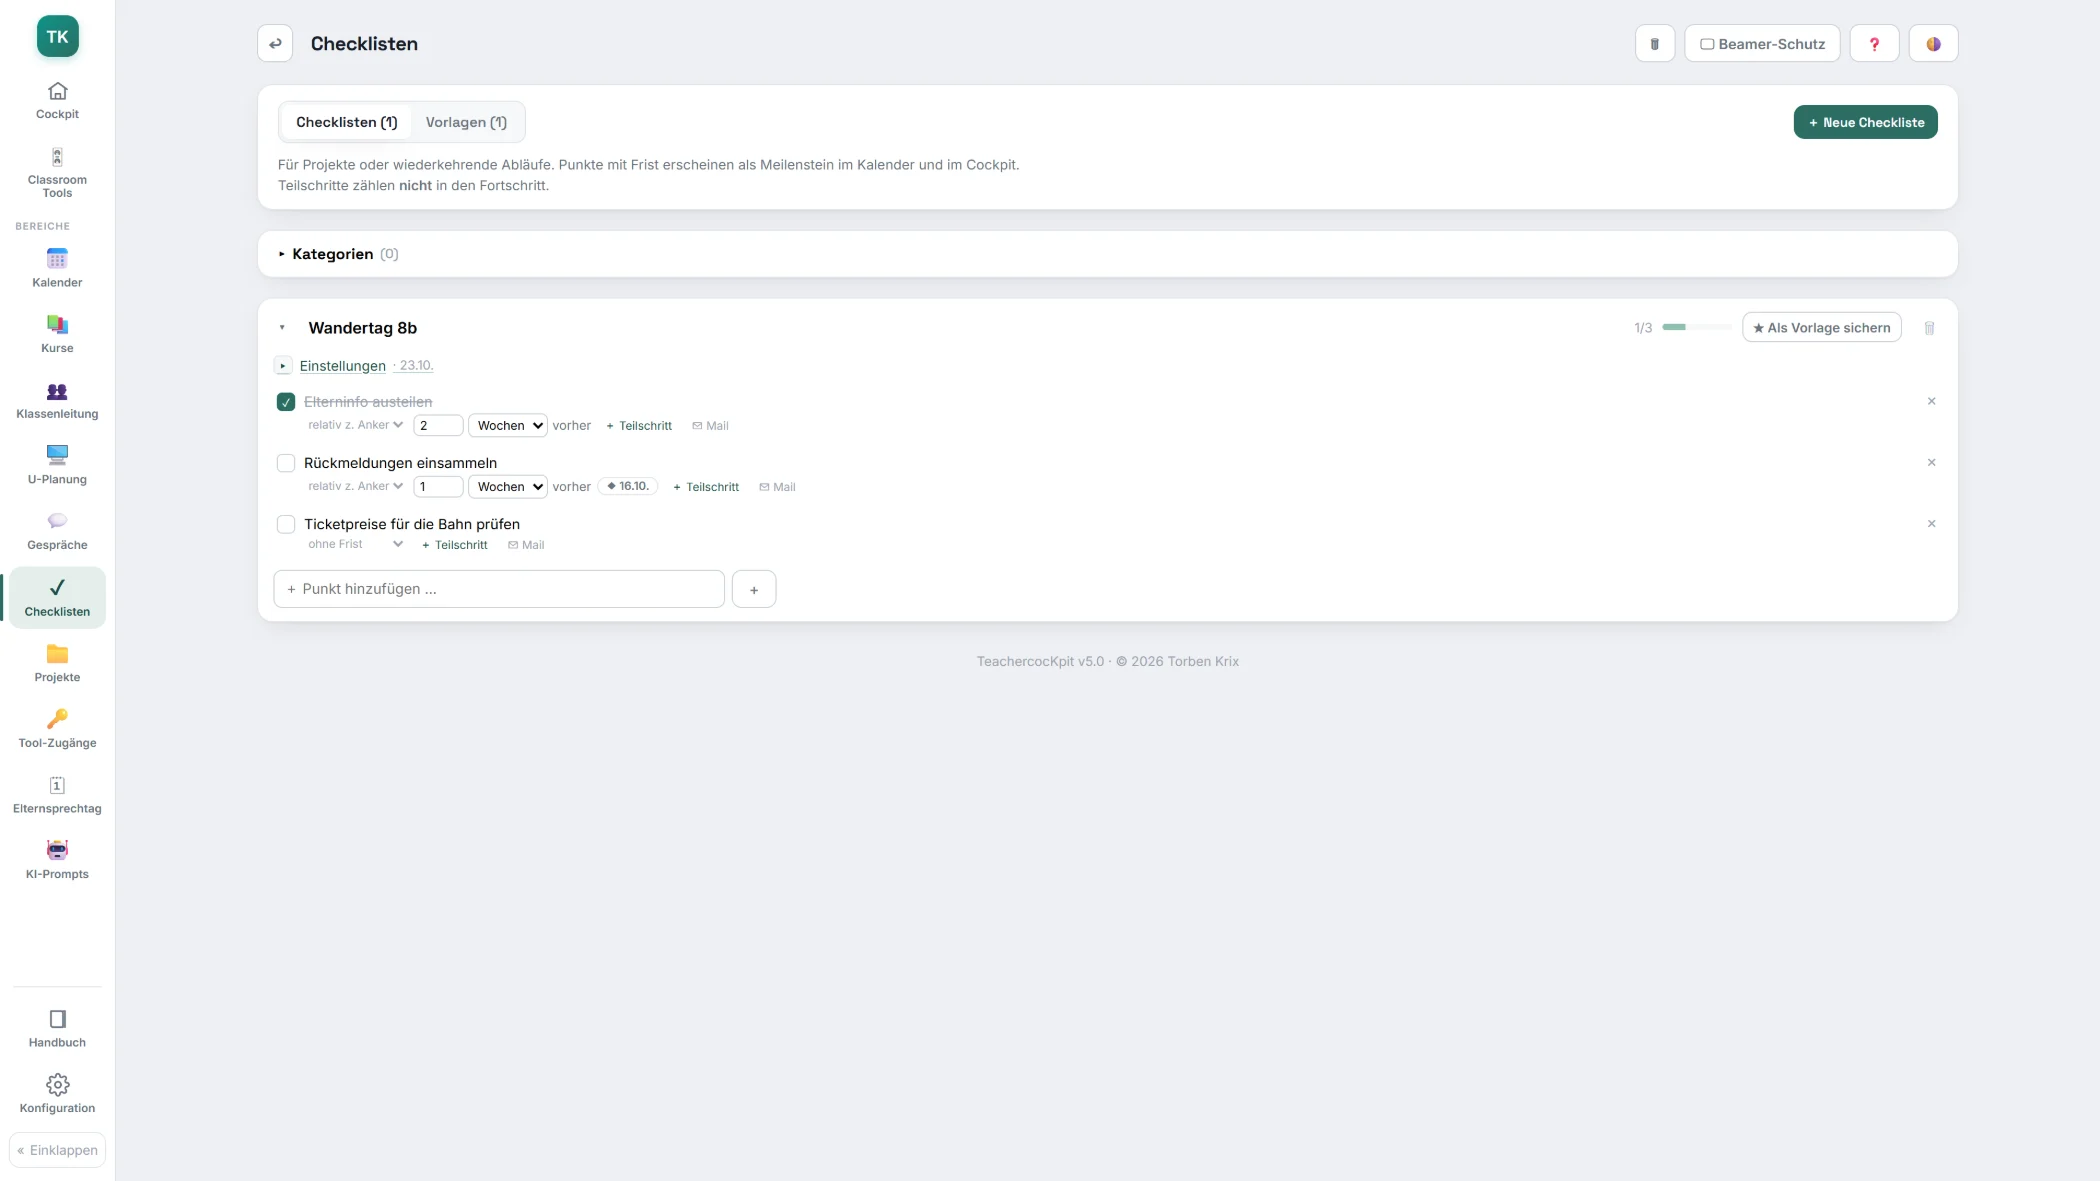
Task: Open help via red question mark
Action: point(1874,44)
